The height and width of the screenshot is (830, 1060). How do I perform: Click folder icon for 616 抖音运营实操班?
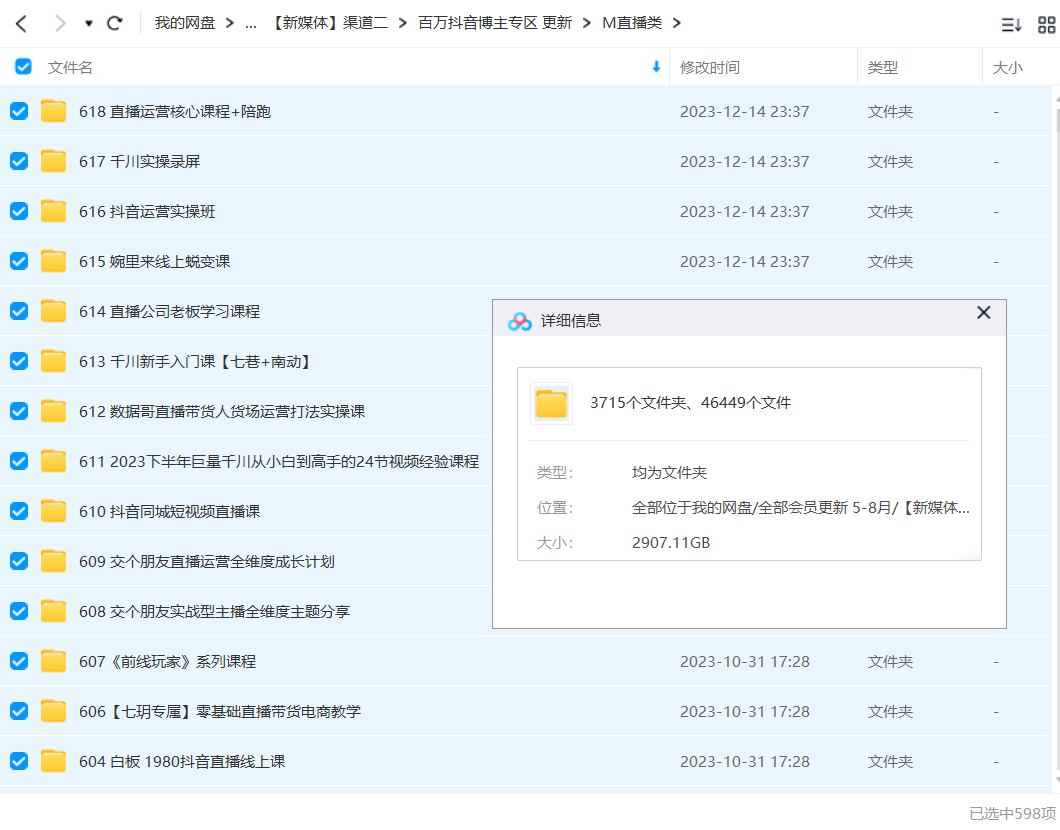[54, 211]
